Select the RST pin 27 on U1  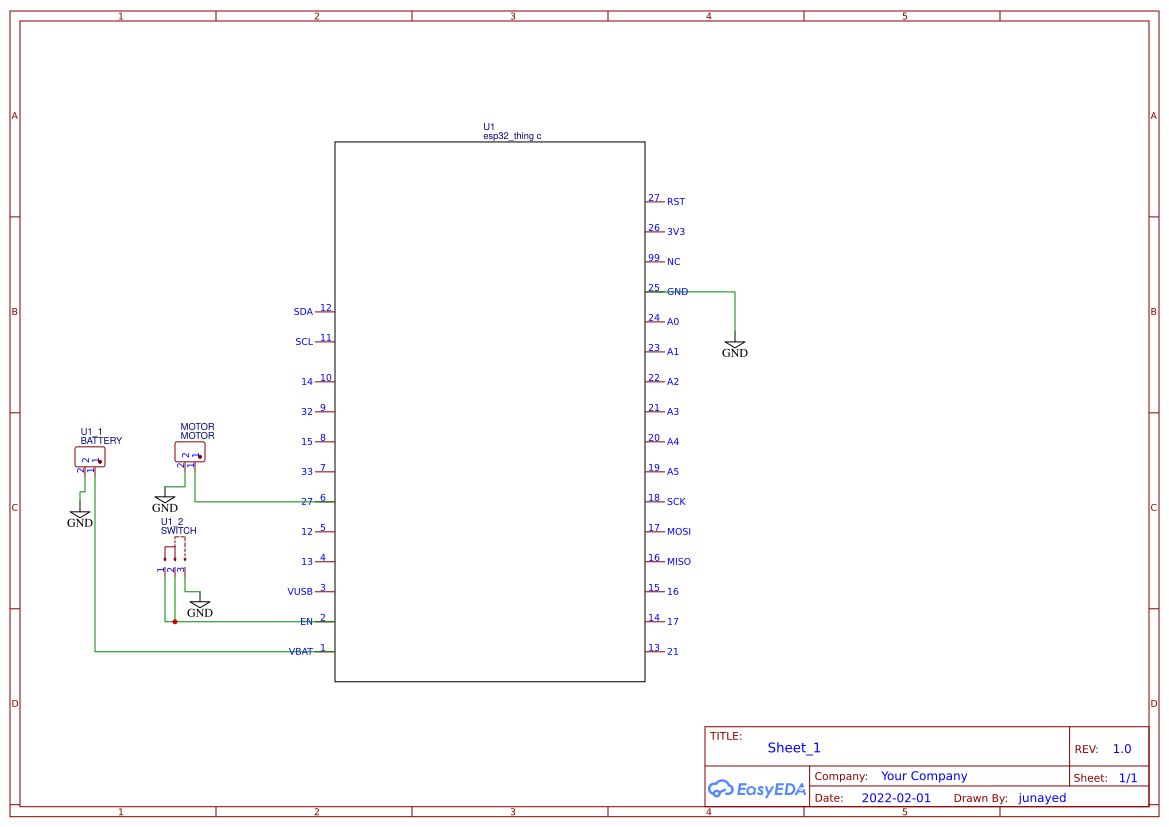pyautogui.click(x=657, y=200)
